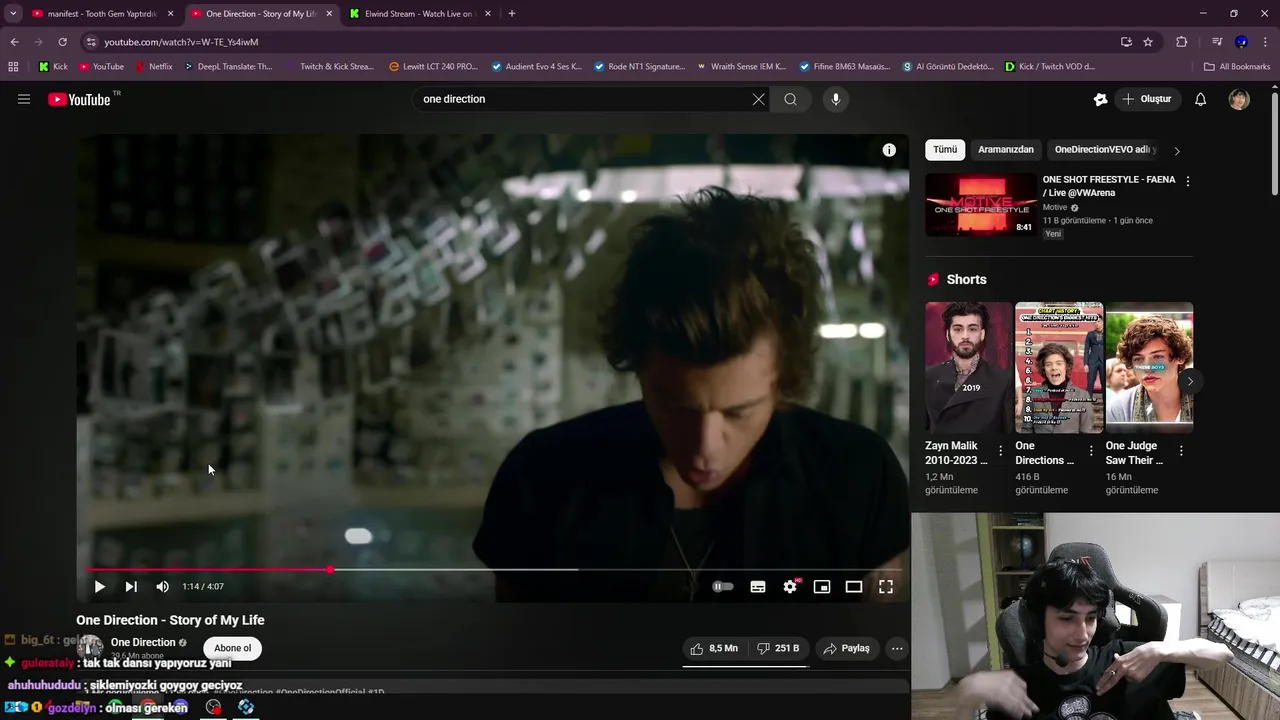Focus the YouTube search field
Viewport: 1280px width, 720px height.
(583, 99)
